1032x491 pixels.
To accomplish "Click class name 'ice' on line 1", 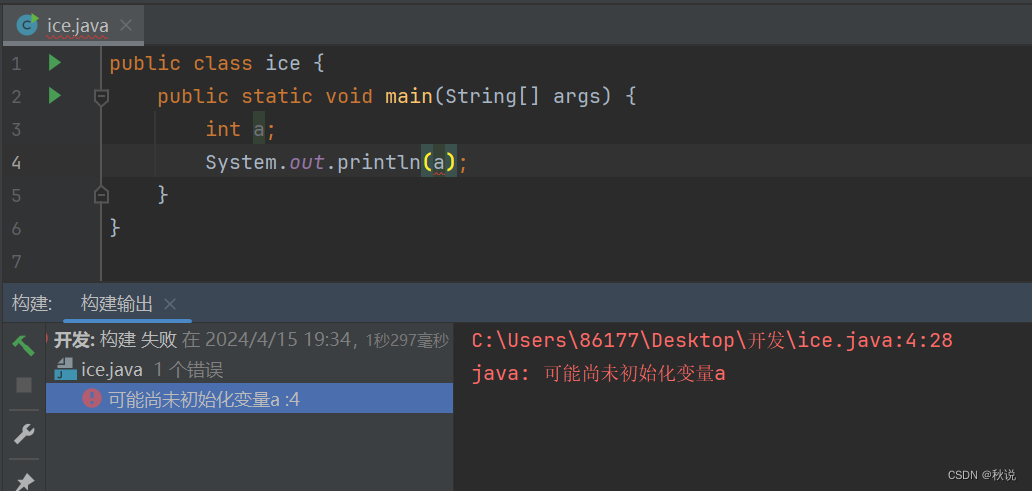I will [283, 64].
